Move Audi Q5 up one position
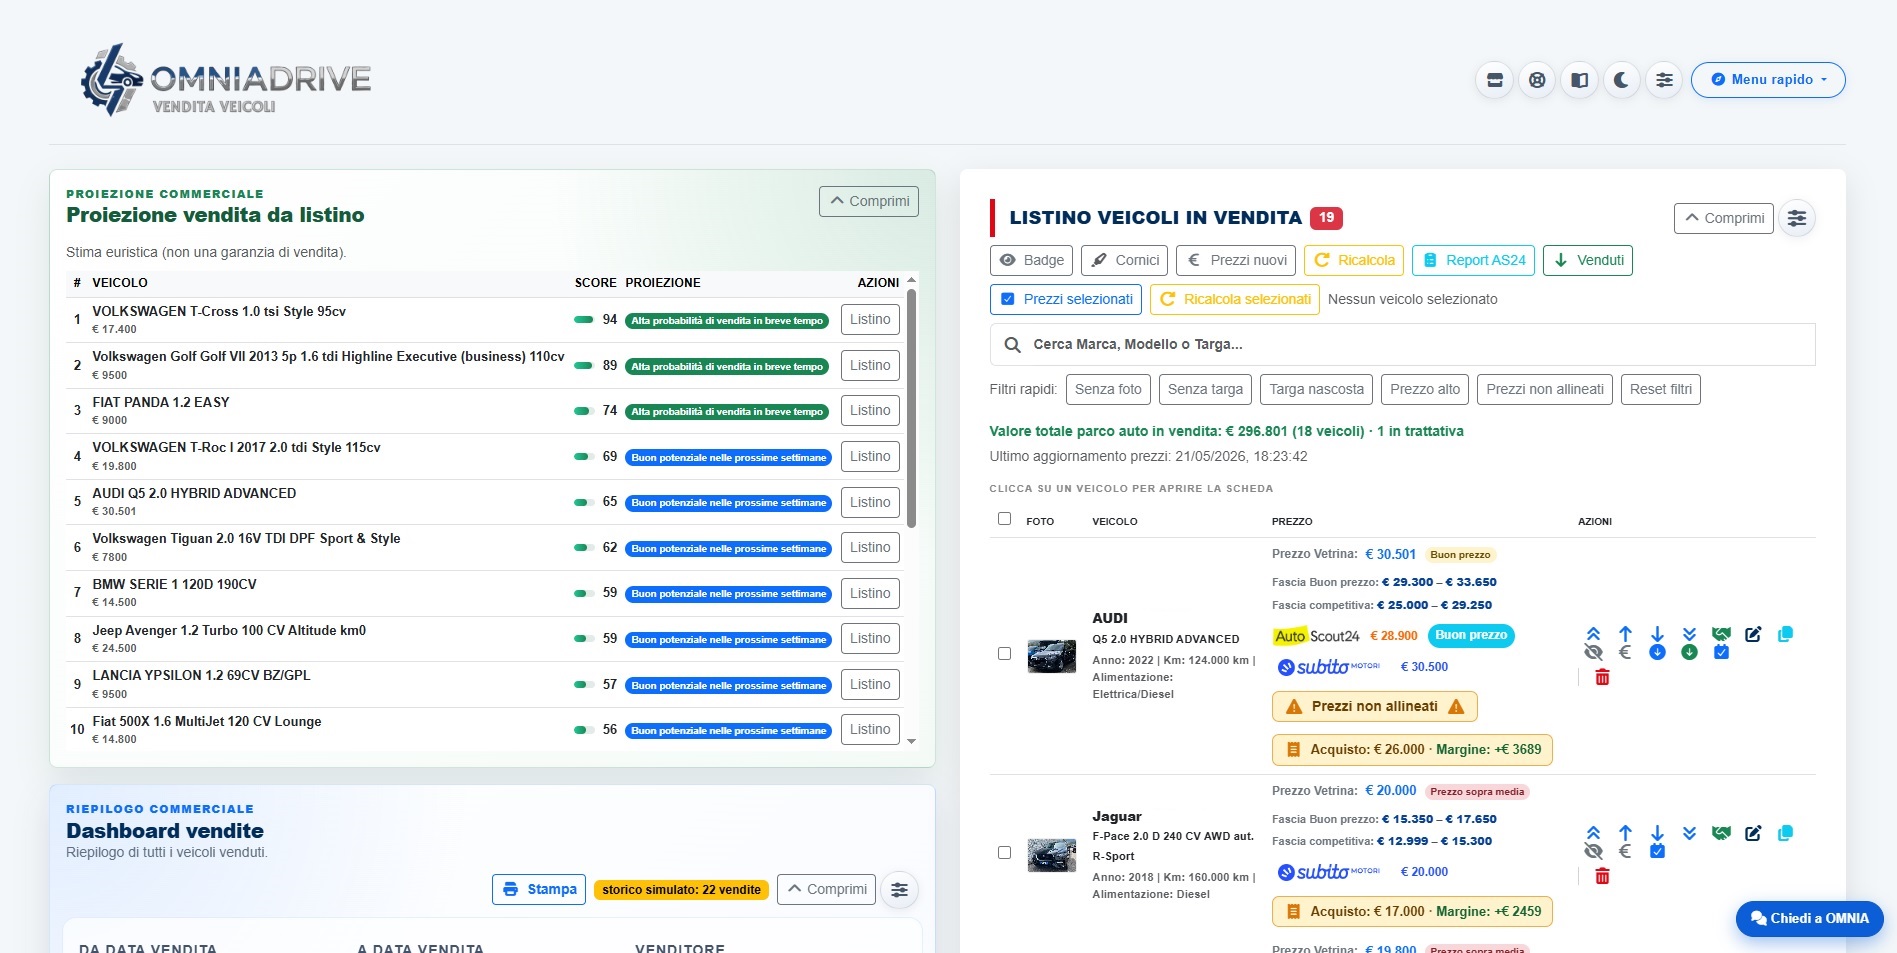The width and height of the screenshot is (1897, 953). click(x=1625, y=634)
